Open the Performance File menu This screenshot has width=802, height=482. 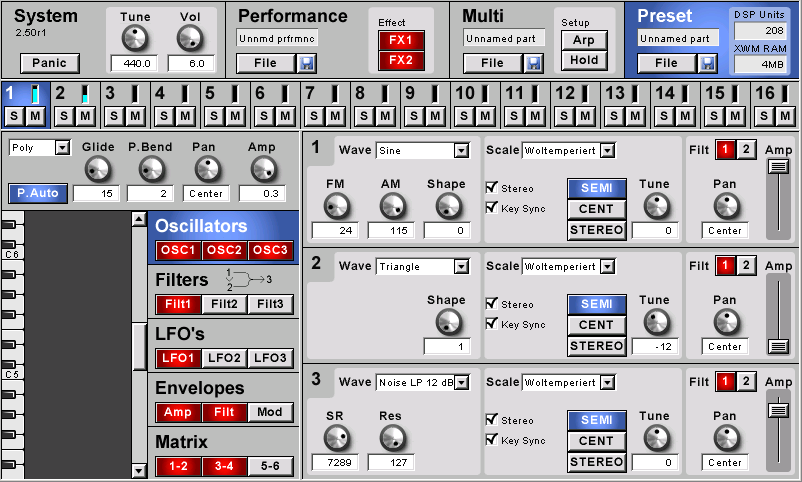(265, 63)
